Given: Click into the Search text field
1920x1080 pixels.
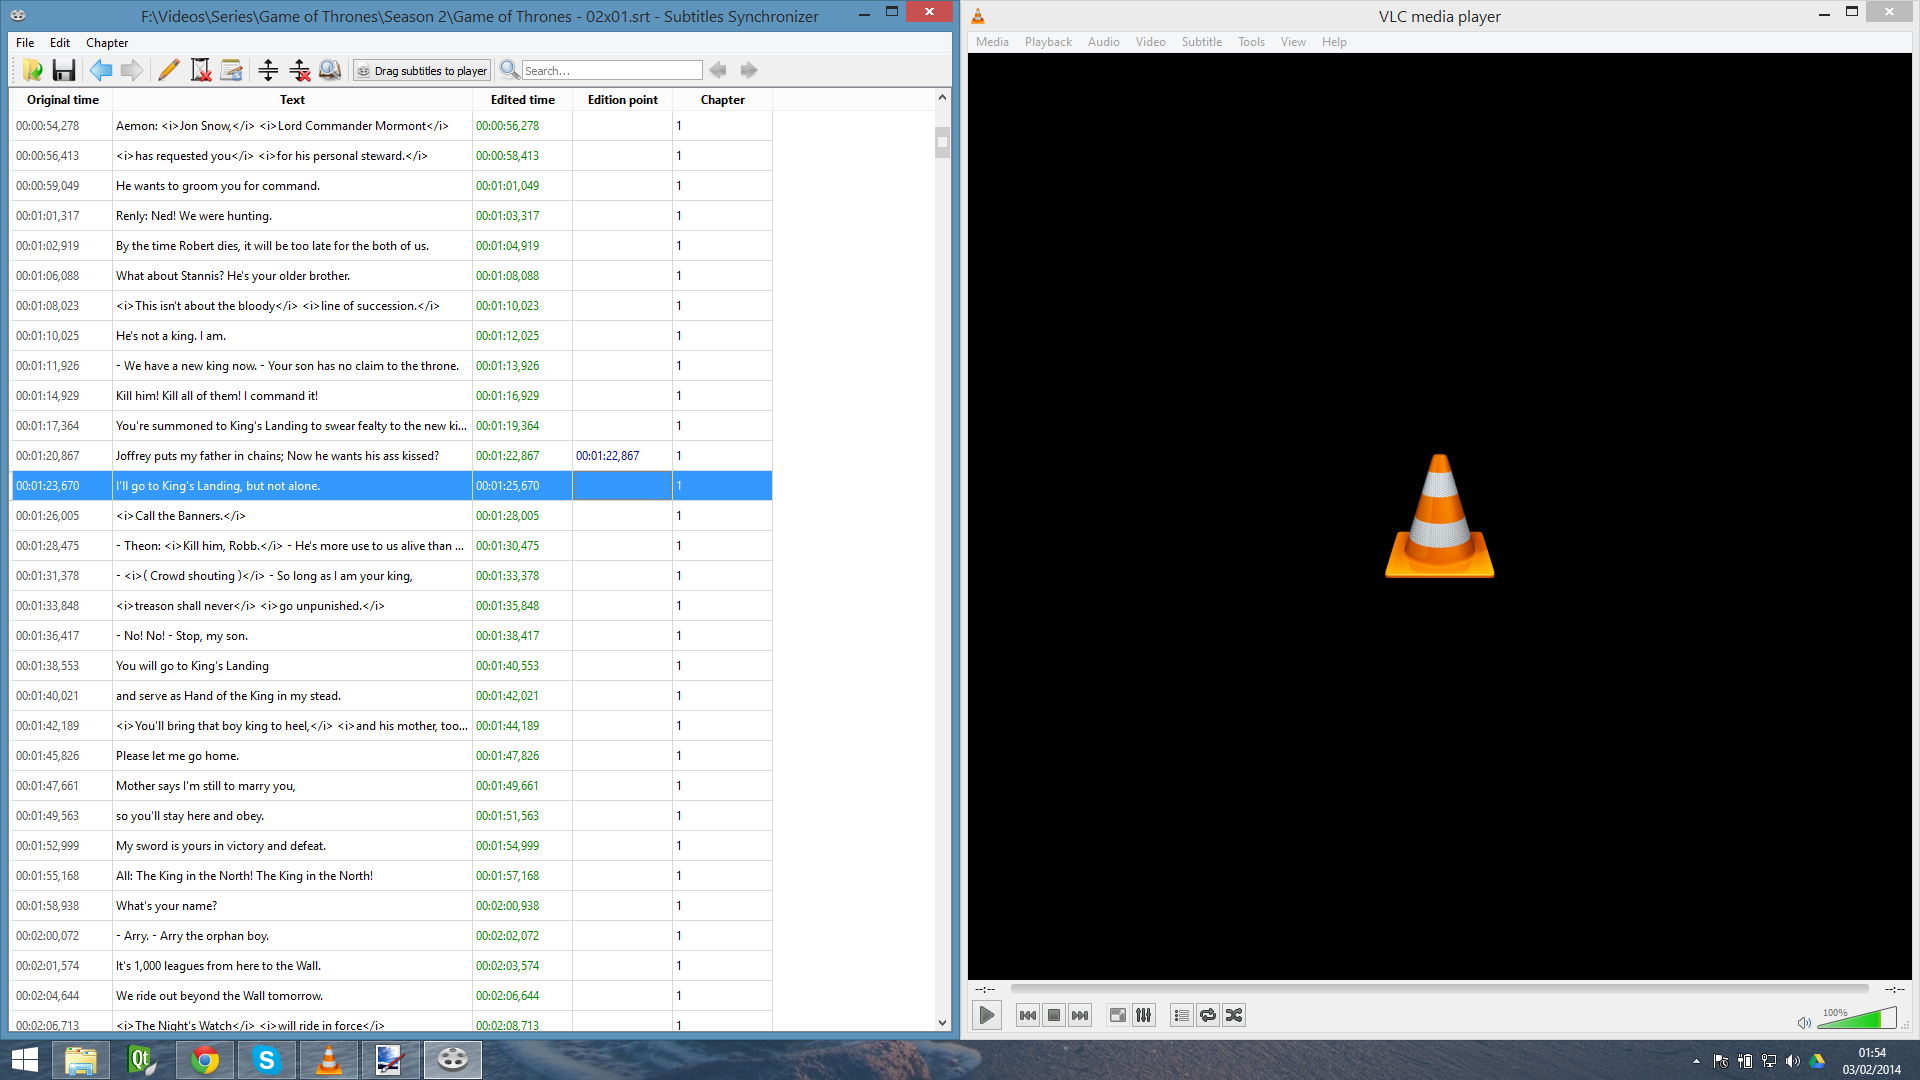Looking at the screenshot, I should [x=611, y=70].
